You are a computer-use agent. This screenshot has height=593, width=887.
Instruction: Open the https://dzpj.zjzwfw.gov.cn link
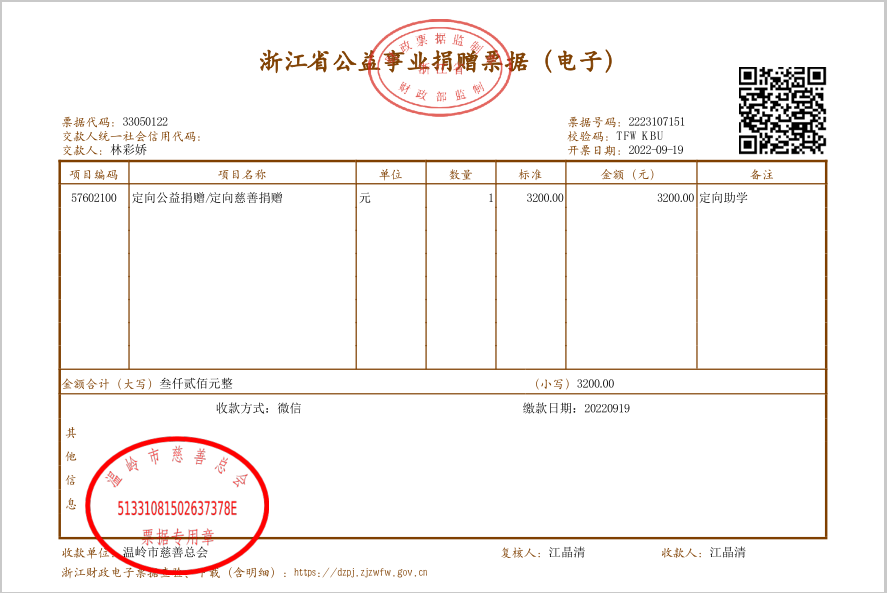click(360, 573)
